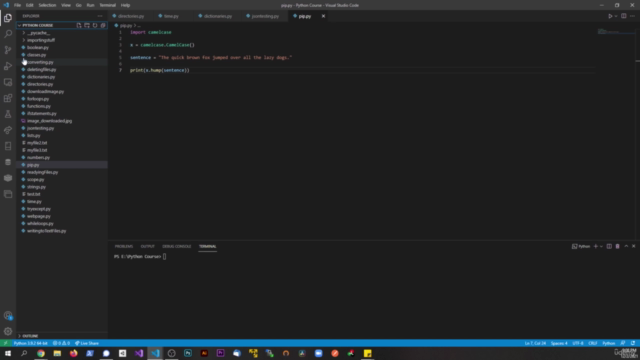The width and height of the screenshot is (640, 360).
Task: Open the Source Control view
Action: (8, 50)
